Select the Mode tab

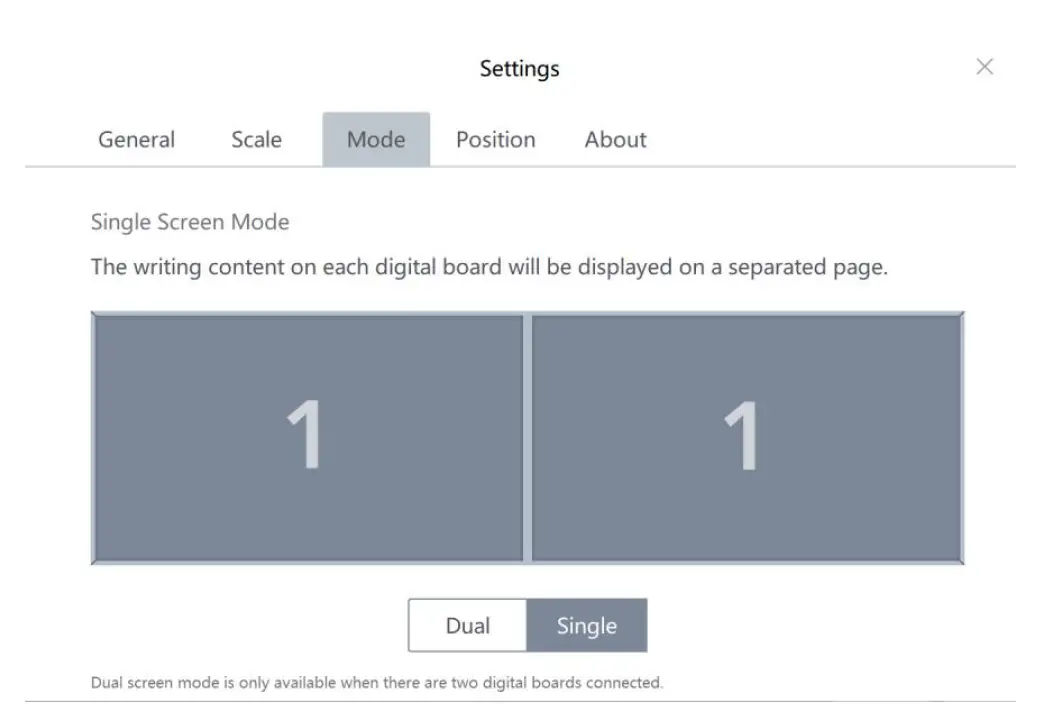(x=376, y=139)
